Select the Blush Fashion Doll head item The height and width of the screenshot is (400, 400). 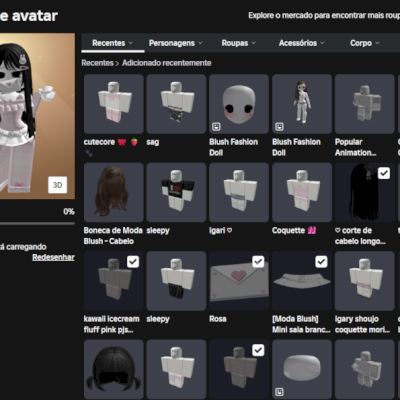pos(239,104)
